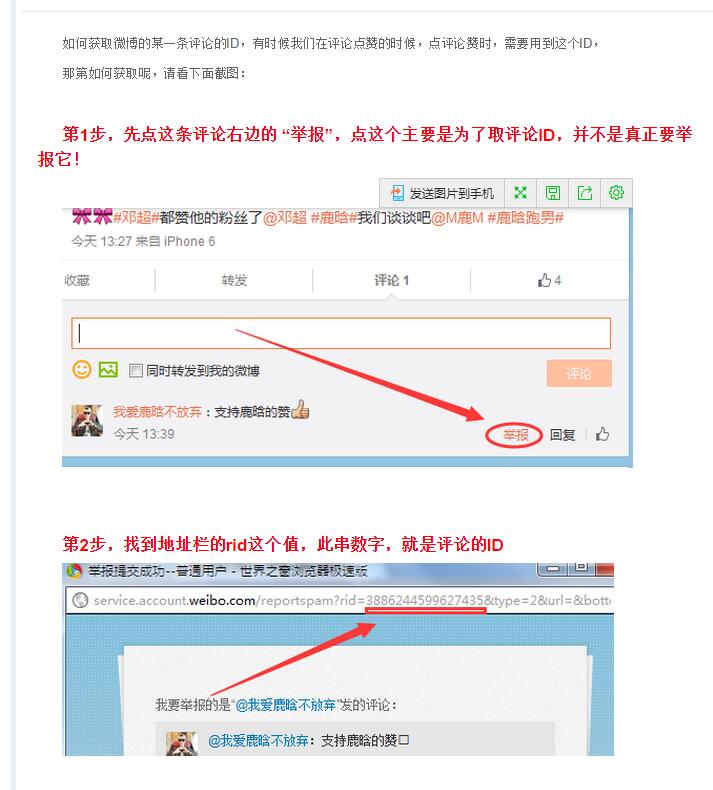Click the 收藏 tab in the weibo post
713x790 pixels.
pos(77,280)
